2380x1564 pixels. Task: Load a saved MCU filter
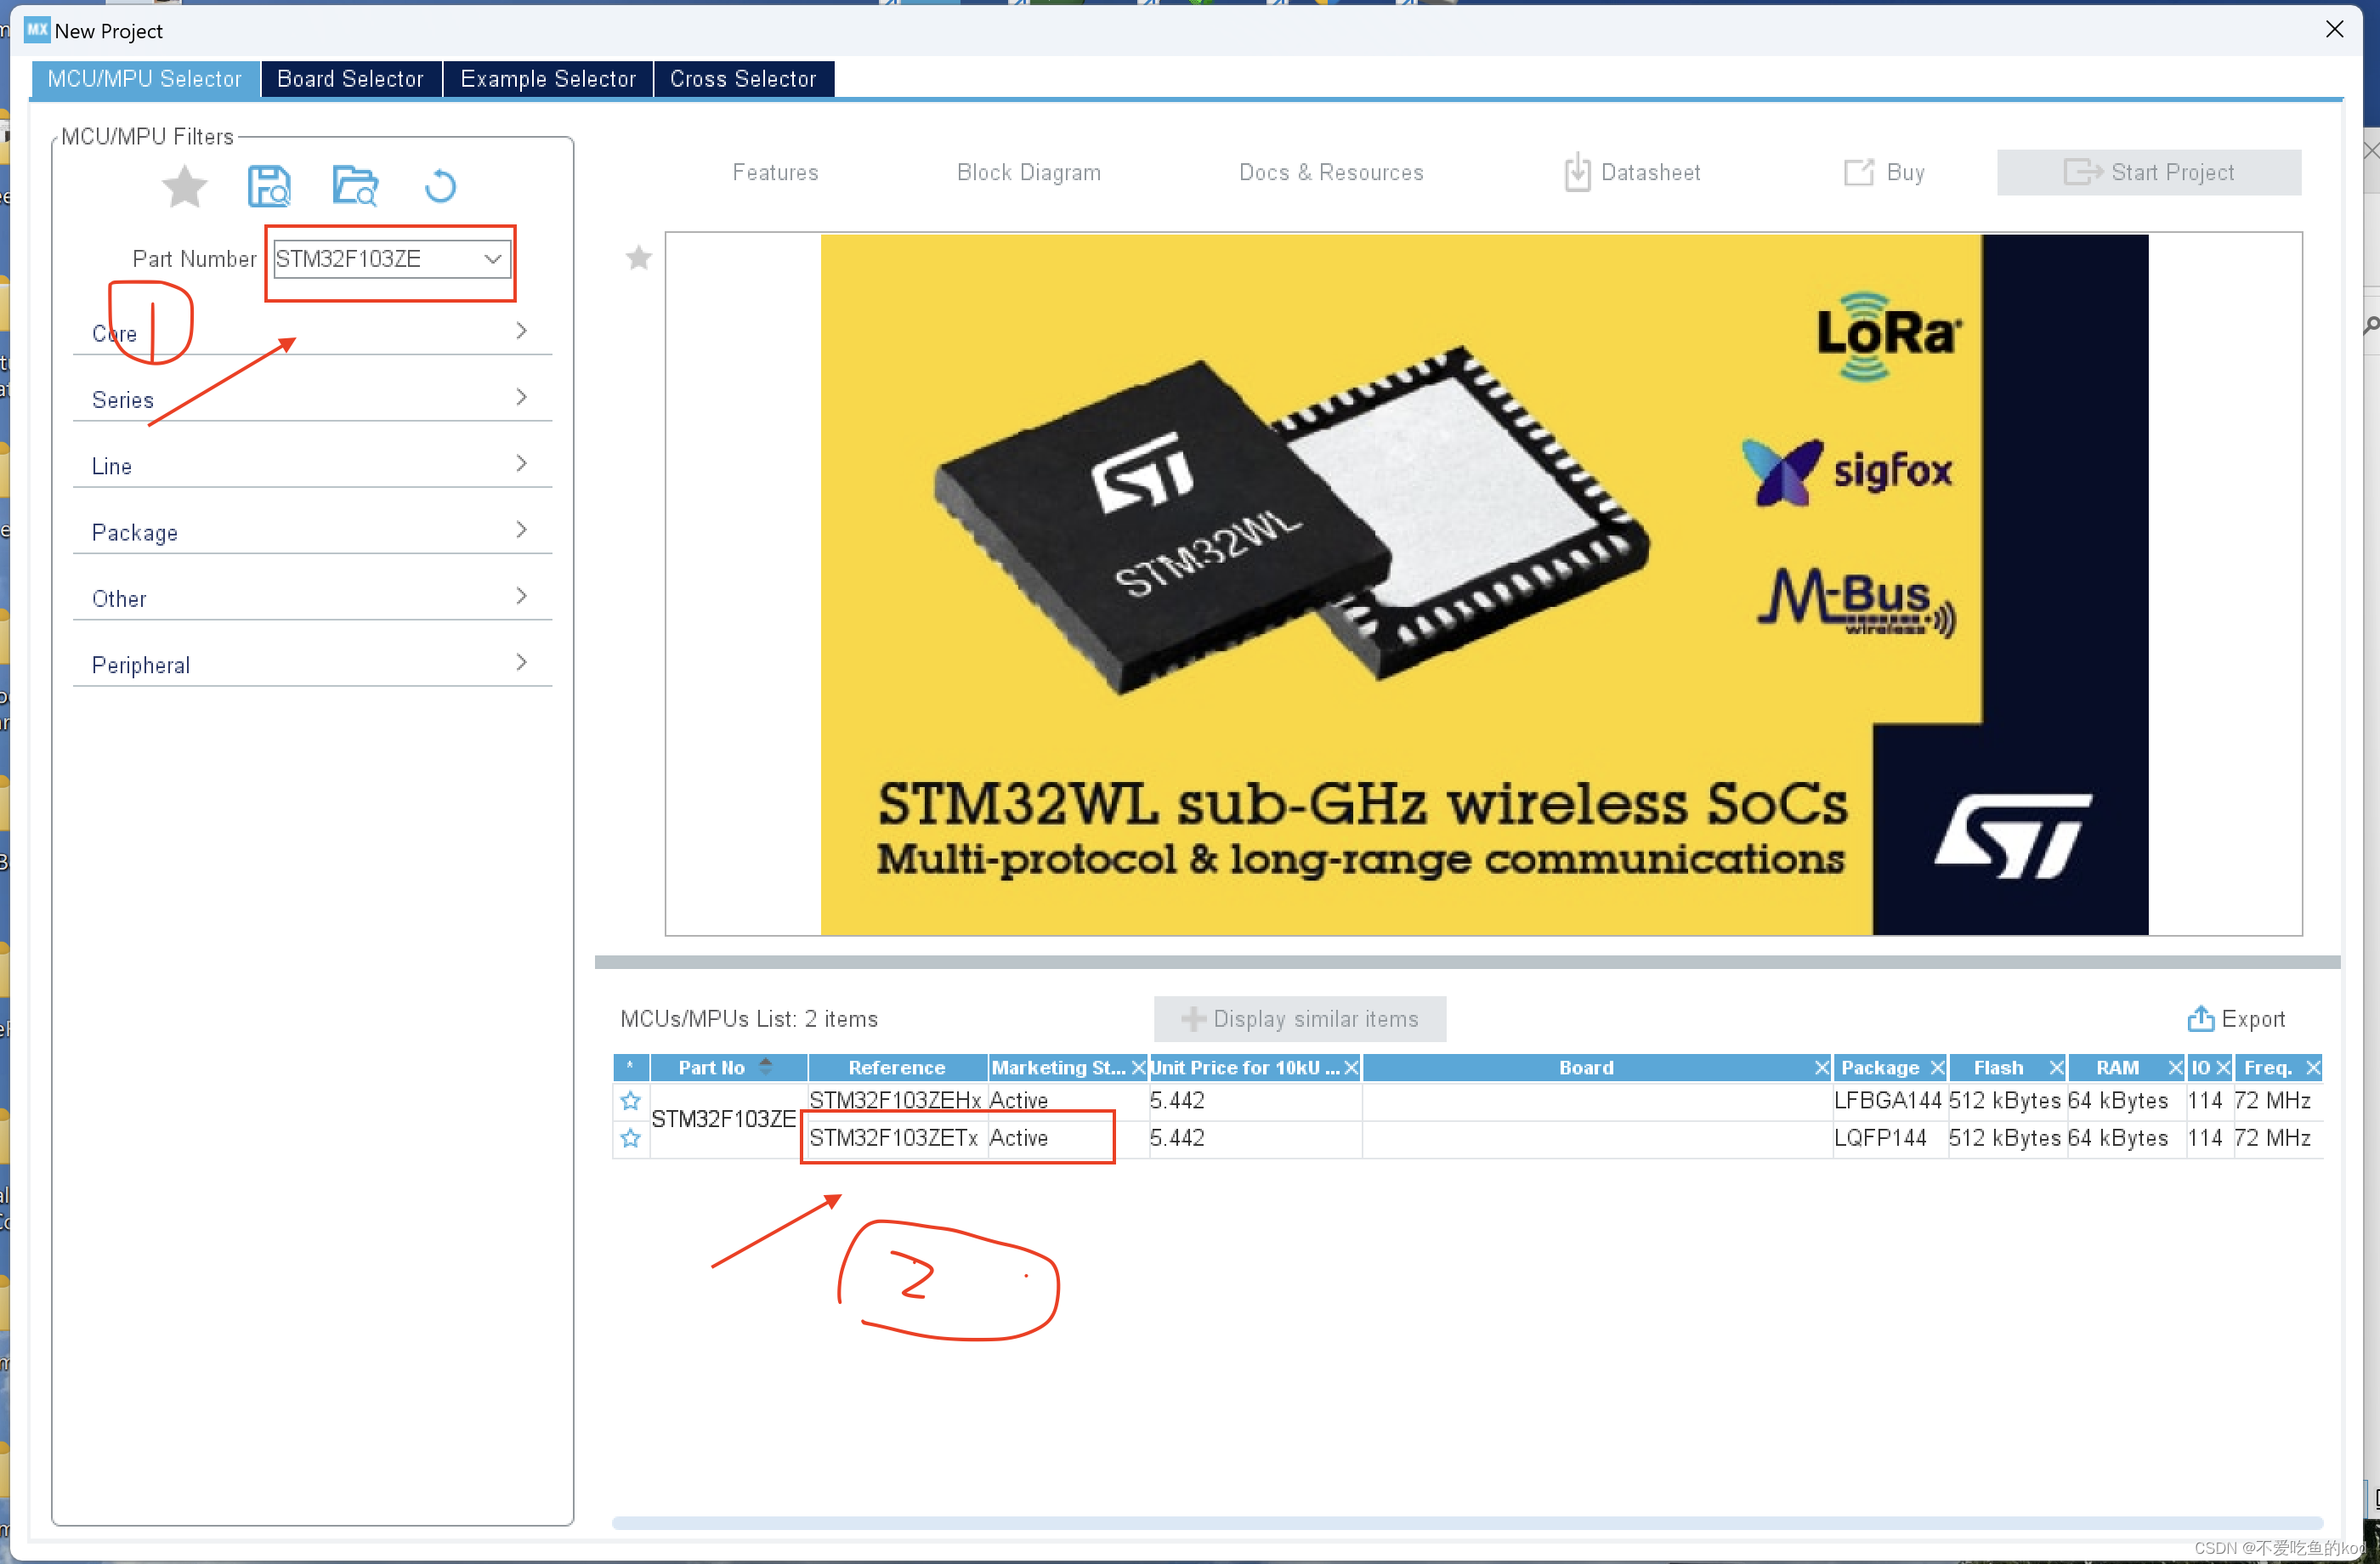click(x=355, y=186)
